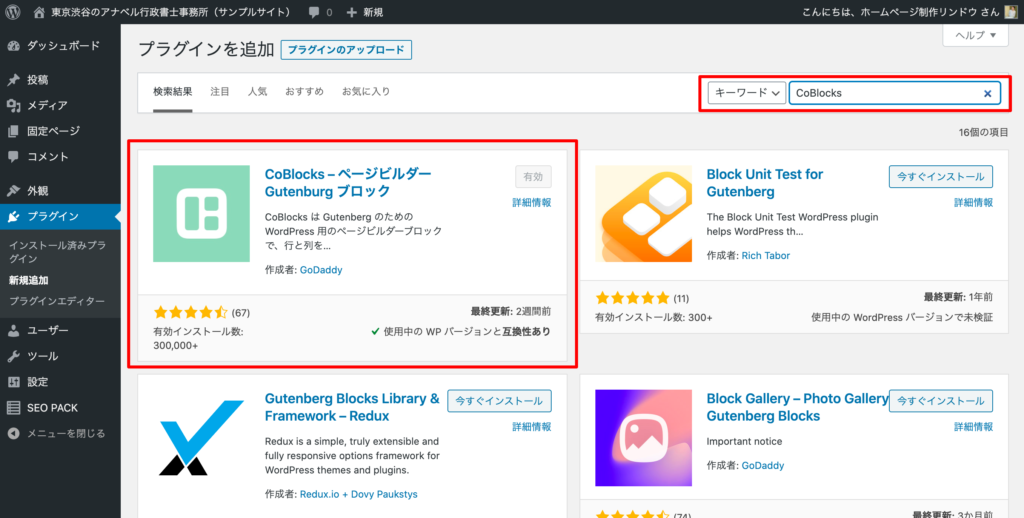Click 最終更新: 2週間前 text
Viewport: 1024px width, 518px height.
[x=511, y=312]
